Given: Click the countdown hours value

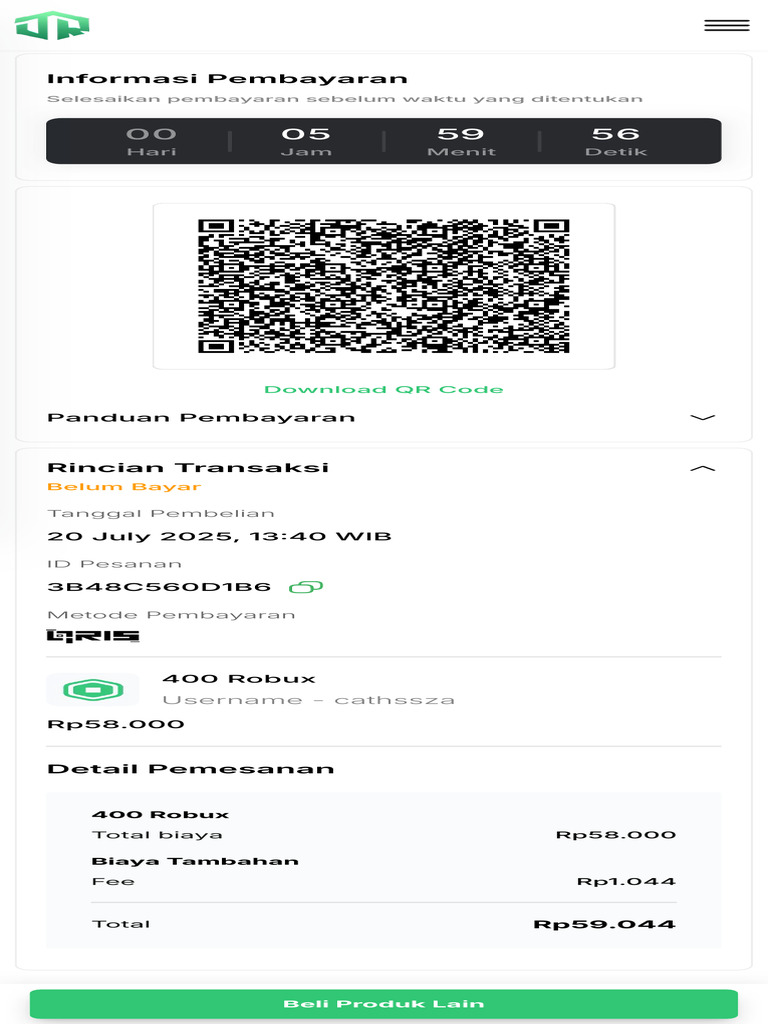Looking at the screenshot, I should (306, 134).
